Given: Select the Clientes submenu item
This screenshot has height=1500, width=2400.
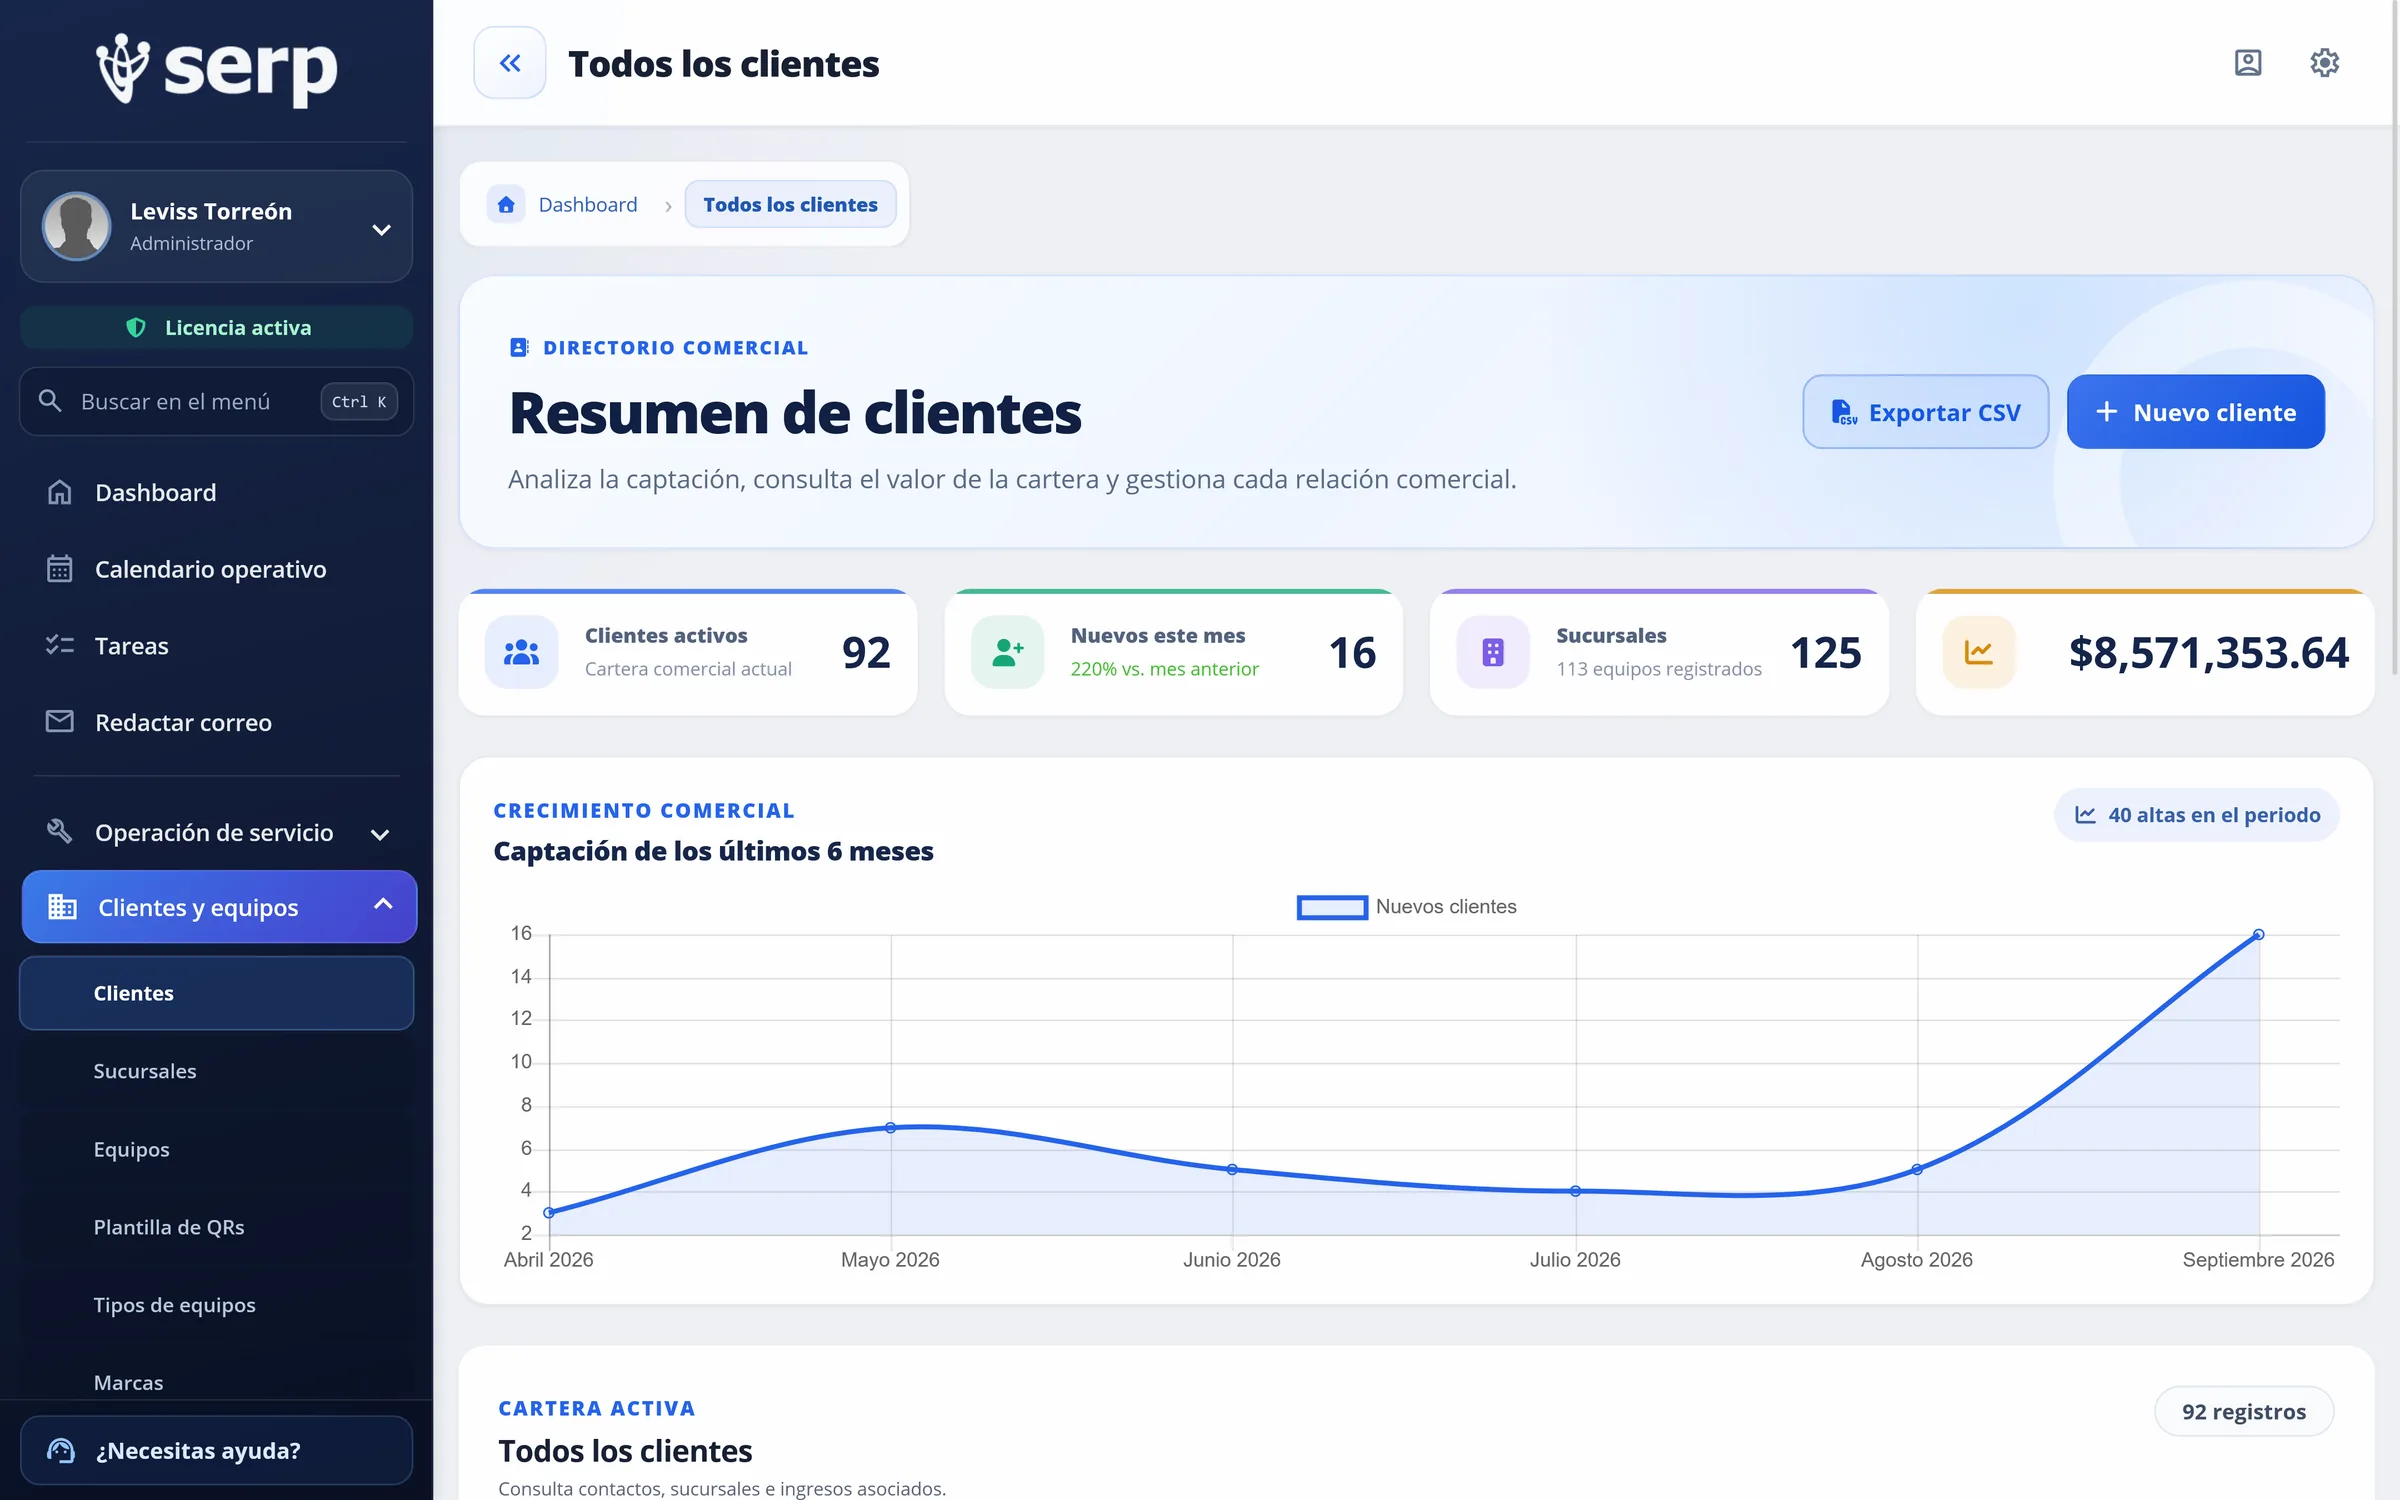Looking at the screenshot, I should click(217, 993).
